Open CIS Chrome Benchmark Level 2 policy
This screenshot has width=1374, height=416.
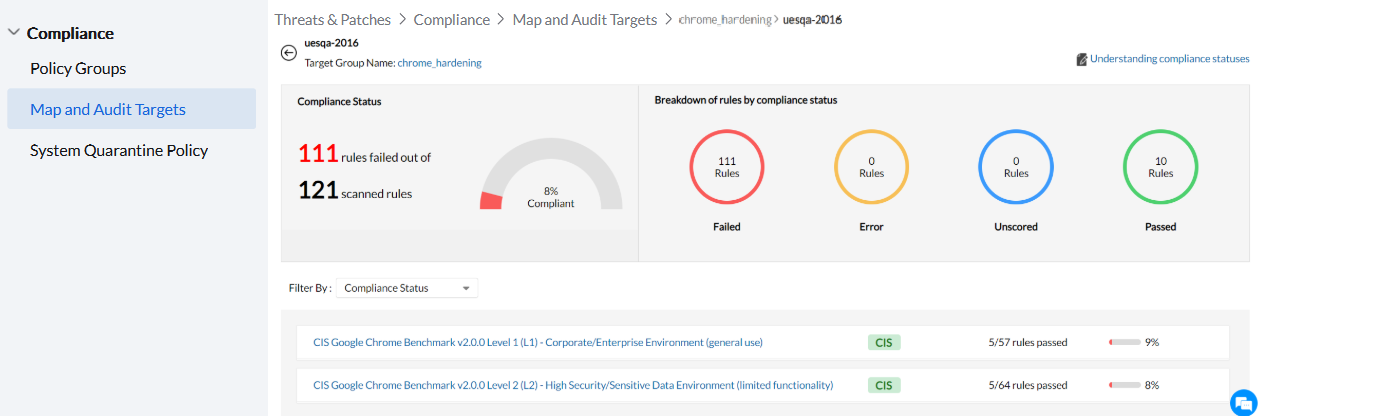click(572, 385)
